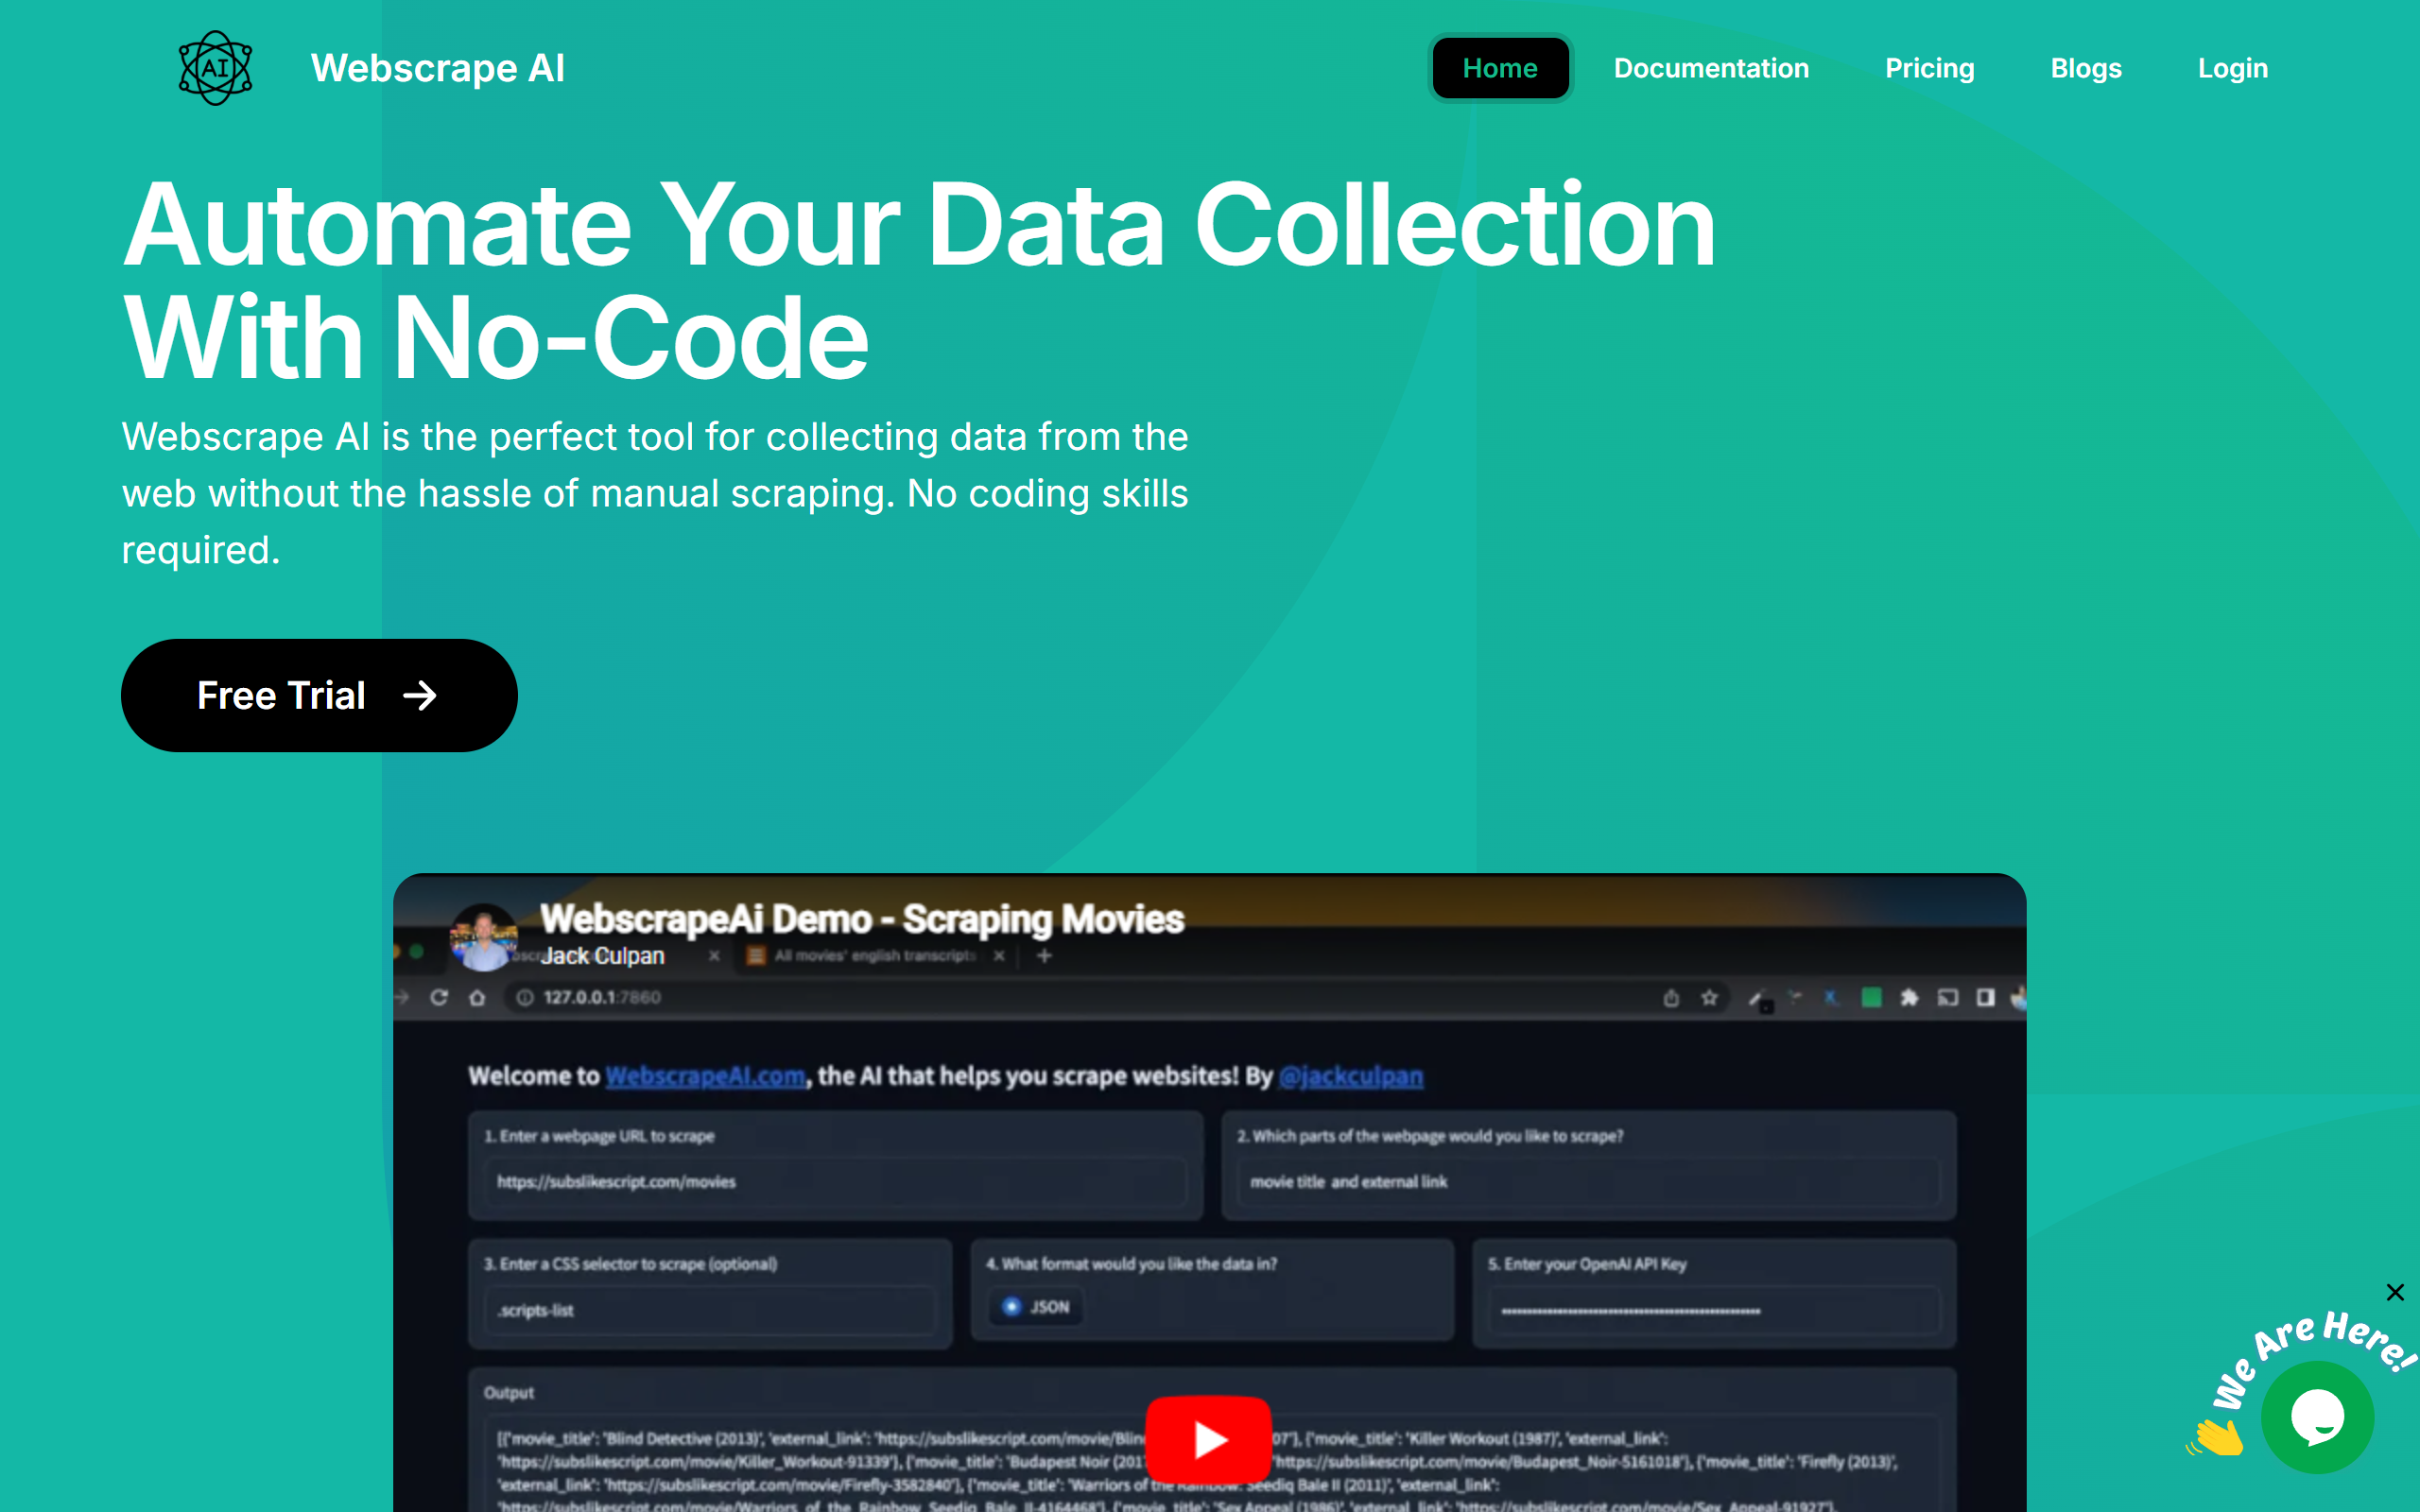This screenshot has height=1512, width=2420.
Task: Go to the Pricing page
Action: tap(1929, 68)
